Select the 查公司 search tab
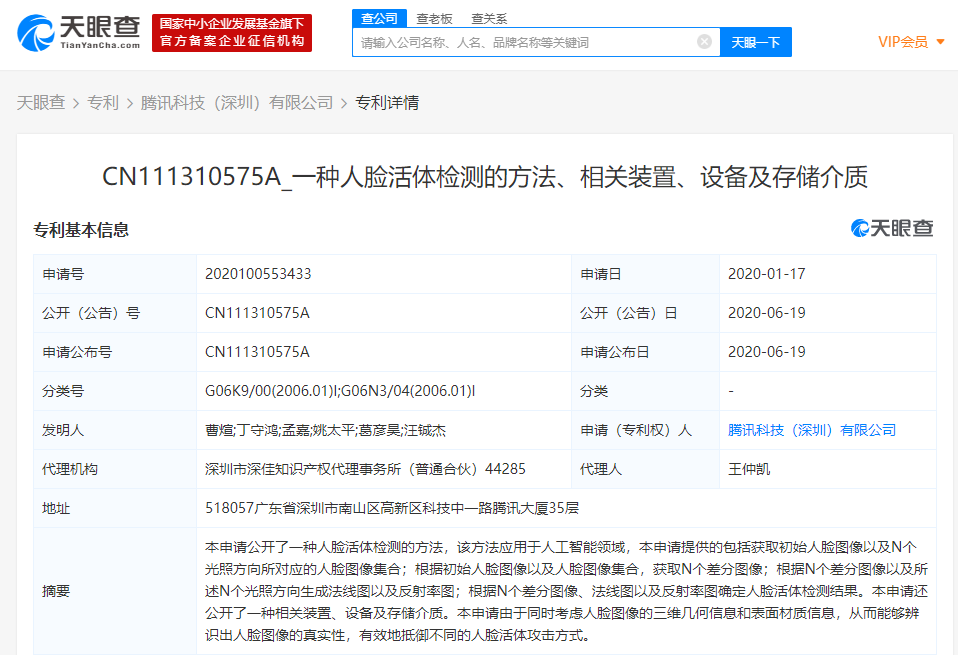 coord(379,18)
